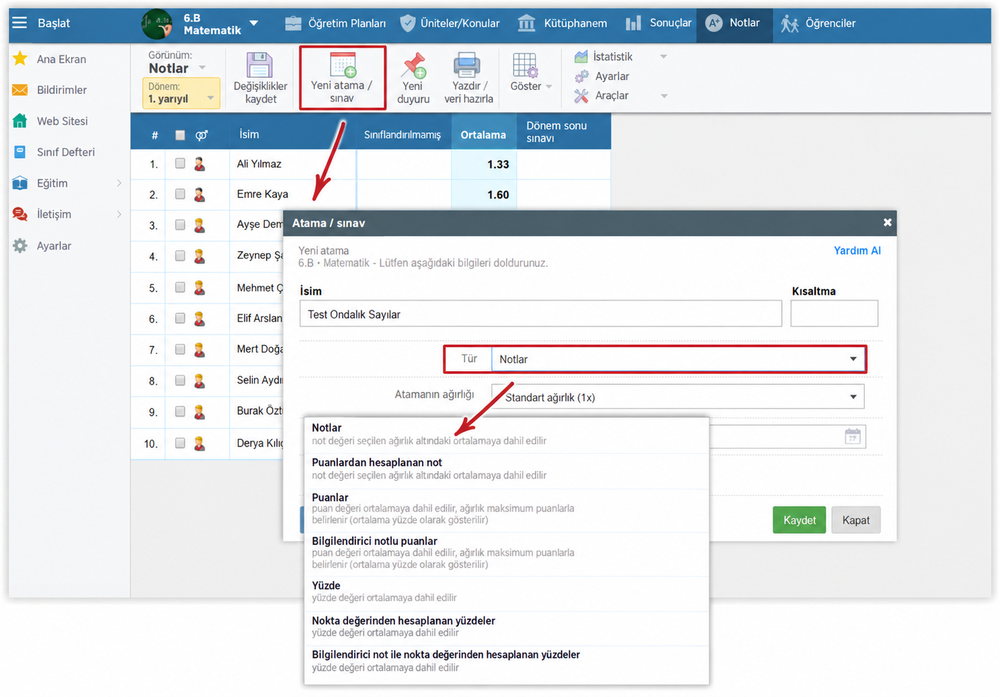
Task: Tick the checkbox for Ali Yılmaz
Action: click(x=180, y=163)
